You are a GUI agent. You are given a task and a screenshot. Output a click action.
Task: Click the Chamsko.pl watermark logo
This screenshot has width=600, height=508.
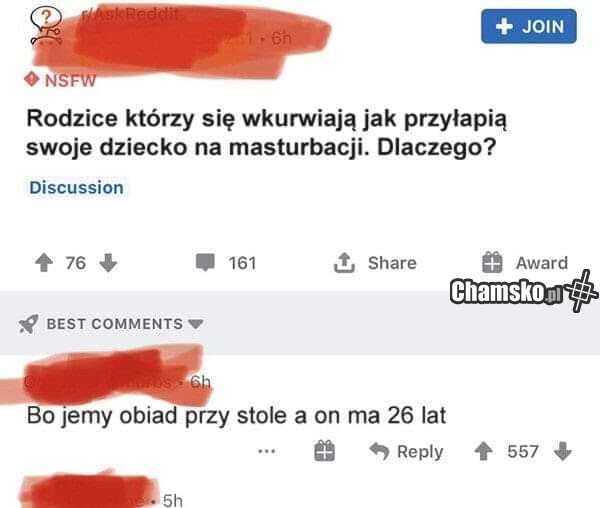click(x=523, y=291)
